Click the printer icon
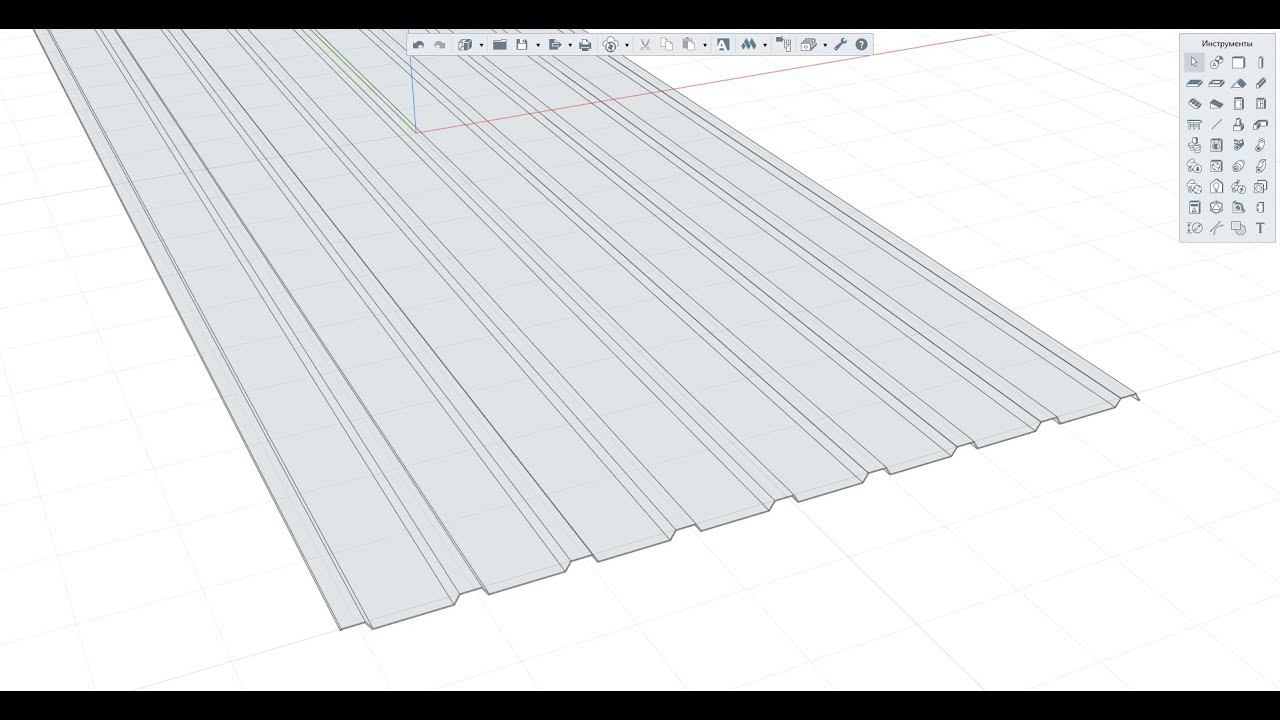Image resolution: width=1280 pixels, height=720 pixels. (585, 45)
